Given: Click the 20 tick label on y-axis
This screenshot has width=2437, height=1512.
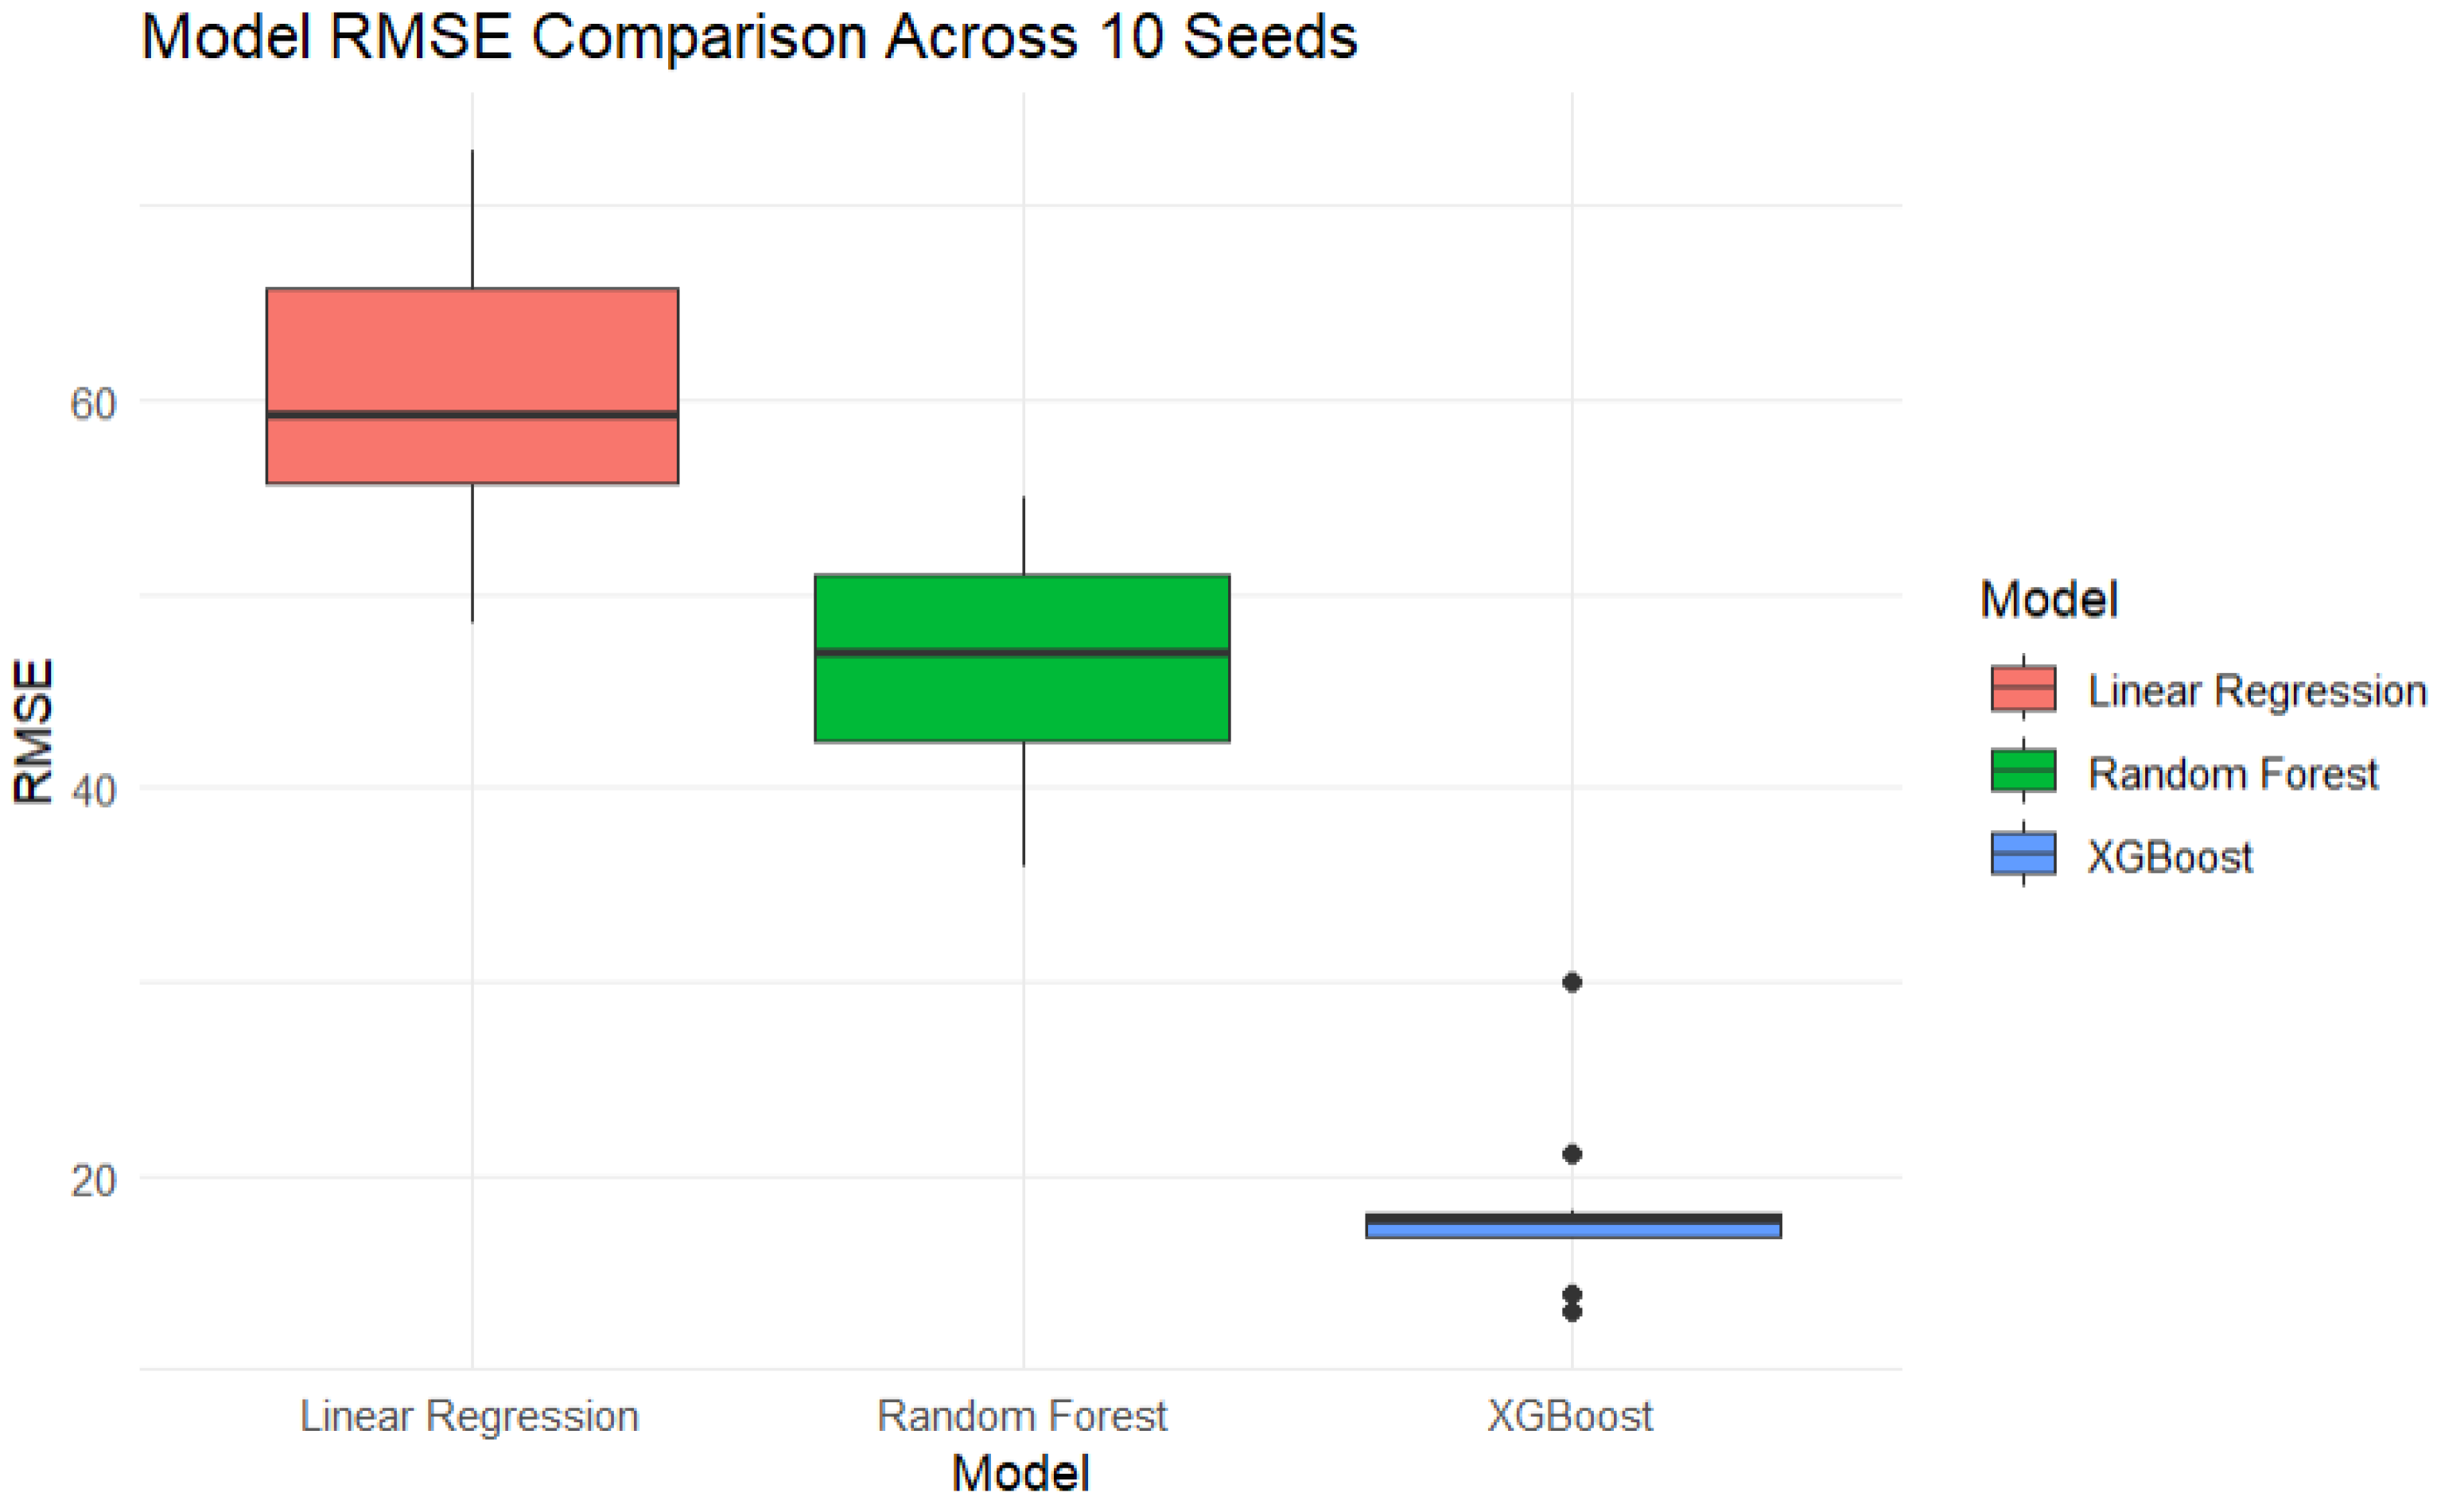Looking at the screenshot, I should [x=93, y=1181].
